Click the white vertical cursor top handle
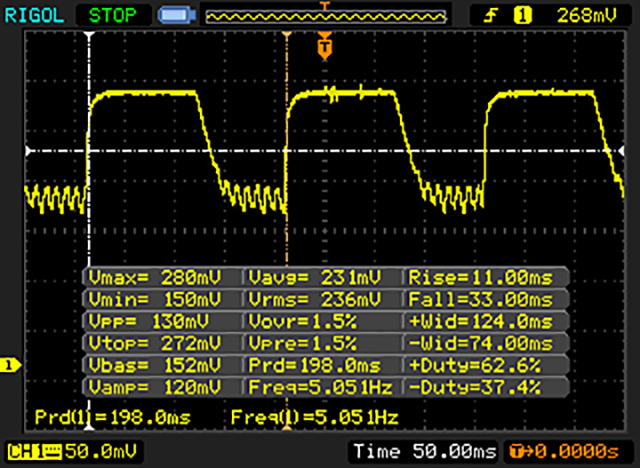 point(89,35)
